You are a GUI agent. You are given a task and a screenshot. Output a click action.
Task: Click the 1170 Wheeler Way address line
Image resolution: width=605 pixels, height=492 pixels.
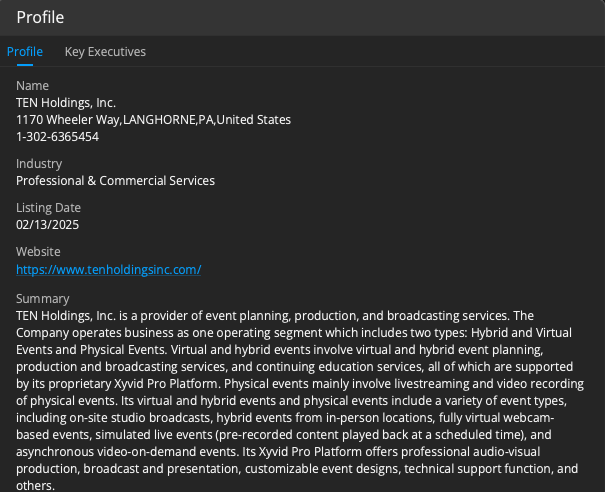(x=154, y=120)
